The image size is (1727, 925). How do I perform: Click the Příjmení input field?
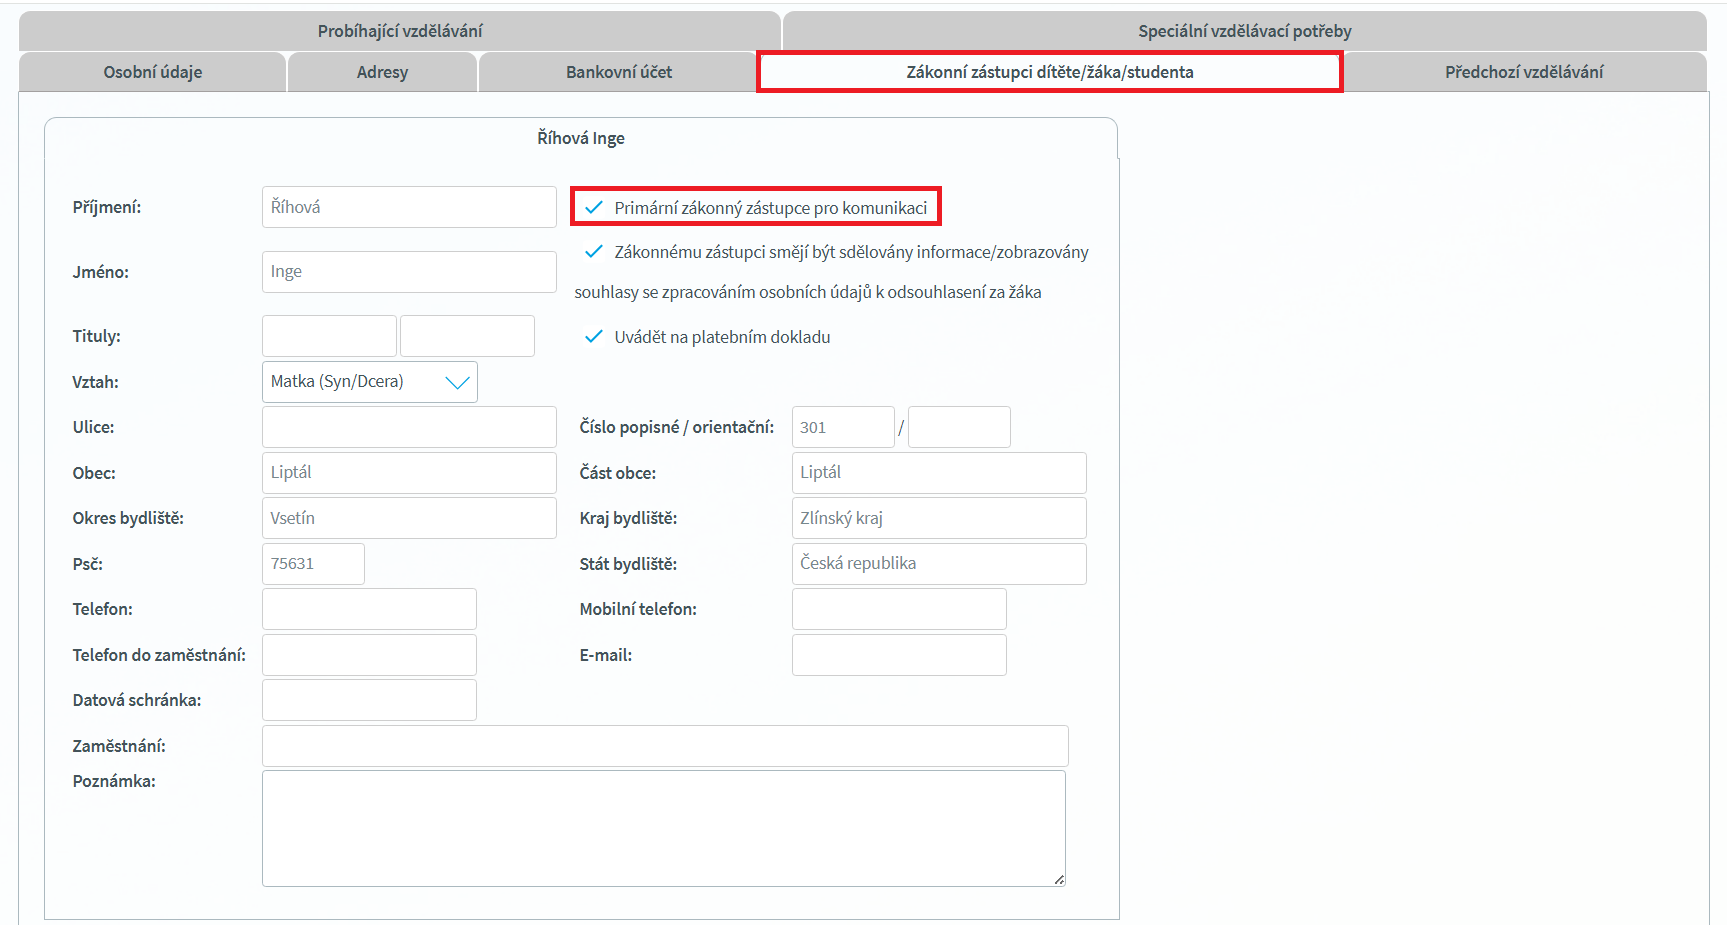click(408, 207)
